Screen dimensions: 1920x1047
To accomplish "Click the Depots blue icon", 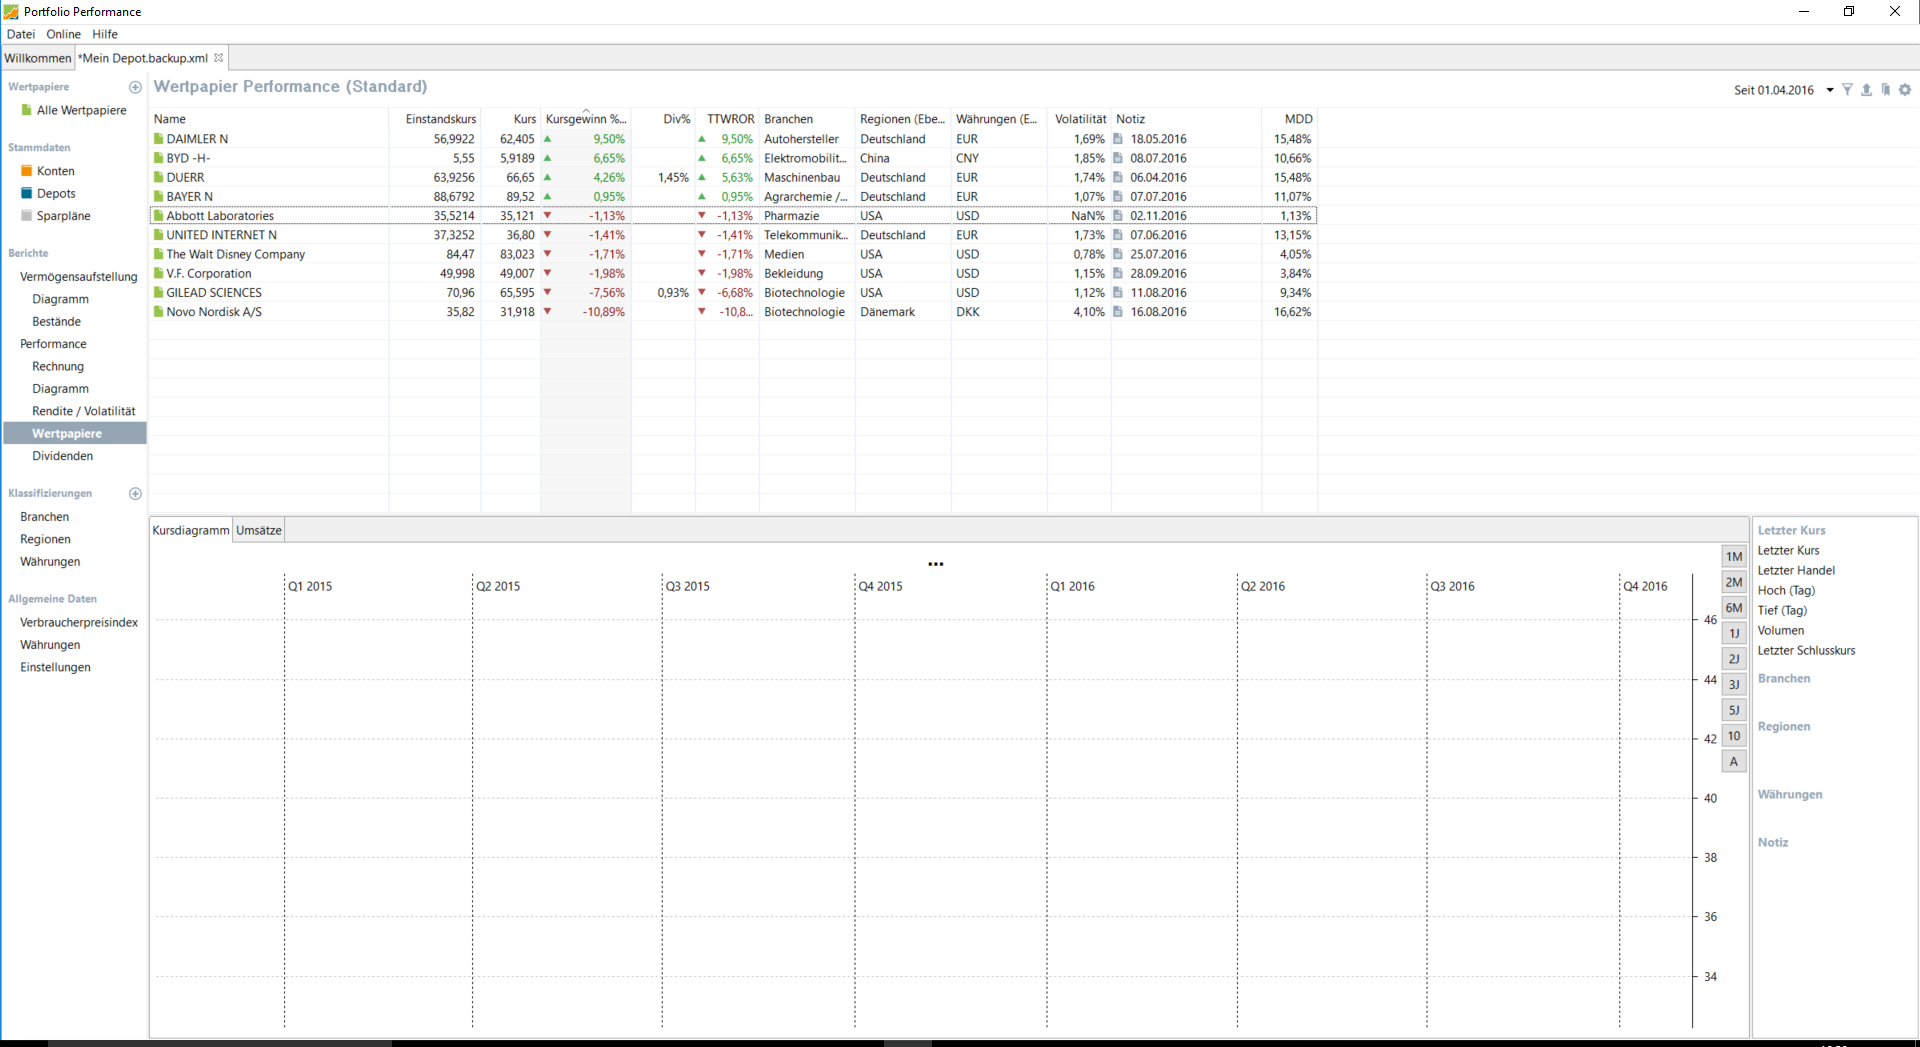I will (x=27, y=193).
